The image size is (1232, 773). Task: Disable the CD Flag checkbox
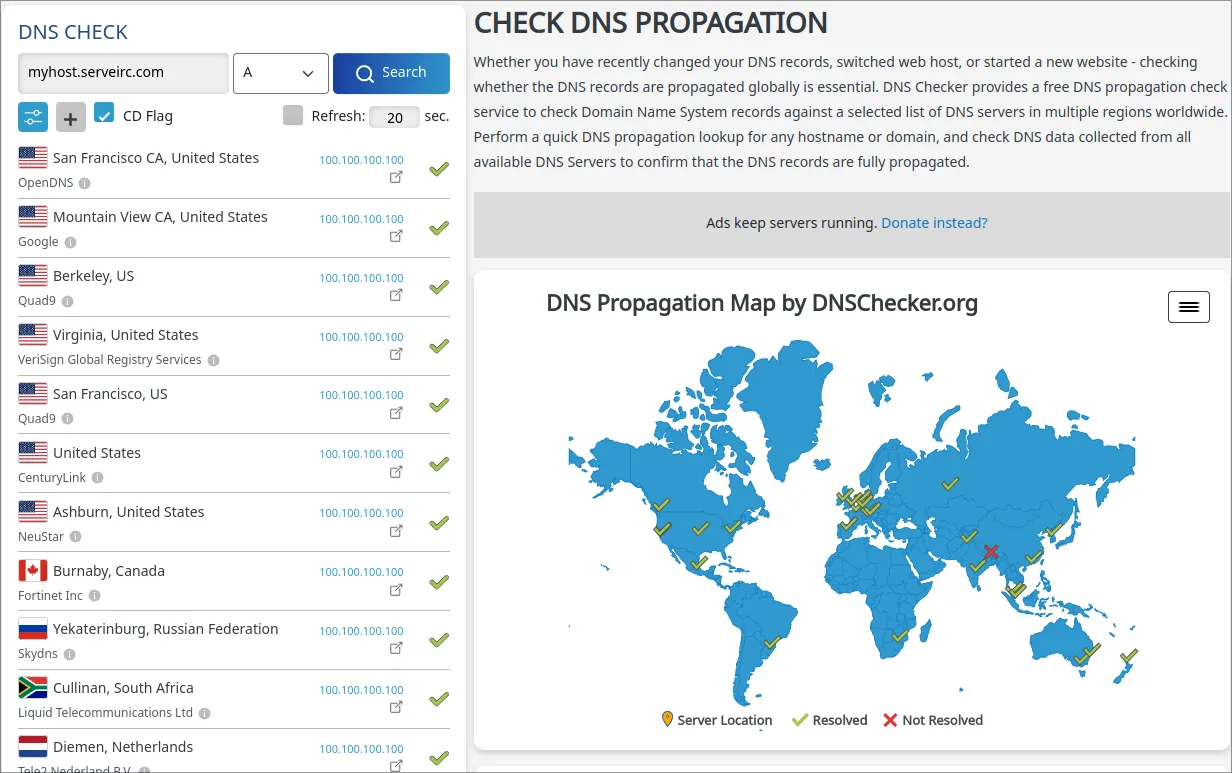(x=104, y=114)
